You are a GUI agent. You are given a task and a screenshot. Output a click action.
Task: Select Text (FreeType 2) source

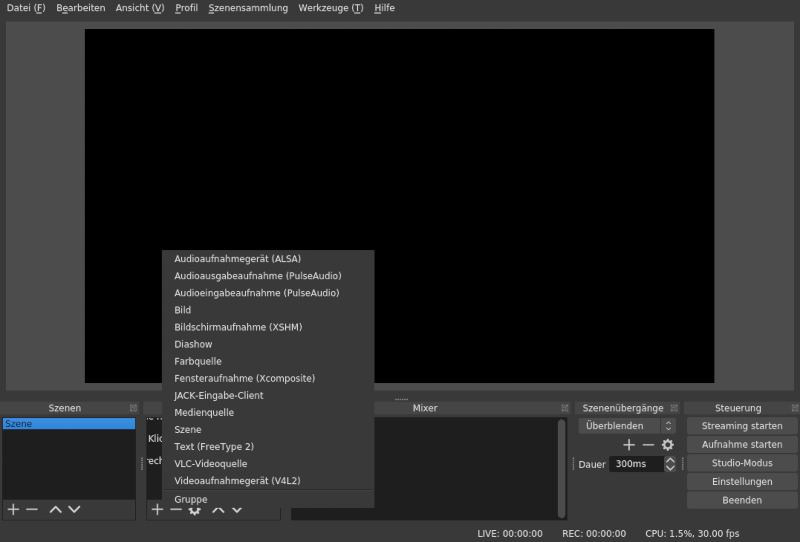click(268, 447)
